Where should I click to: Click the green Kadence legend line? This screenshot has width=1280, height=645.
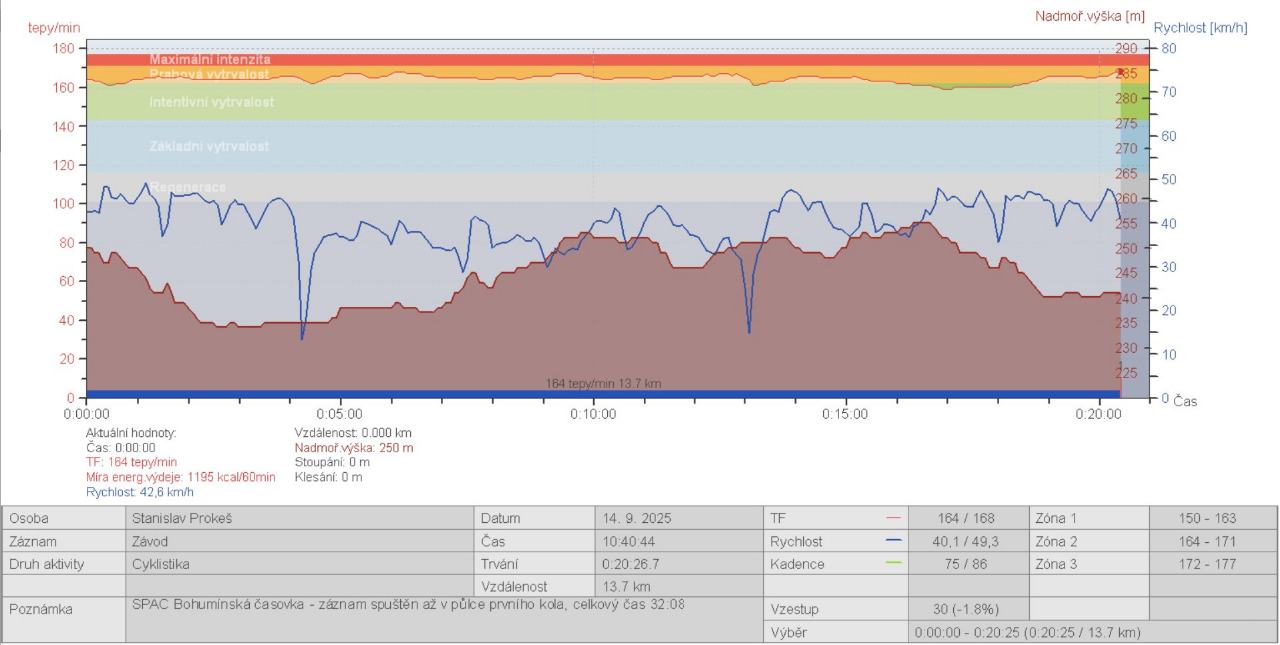893,564
